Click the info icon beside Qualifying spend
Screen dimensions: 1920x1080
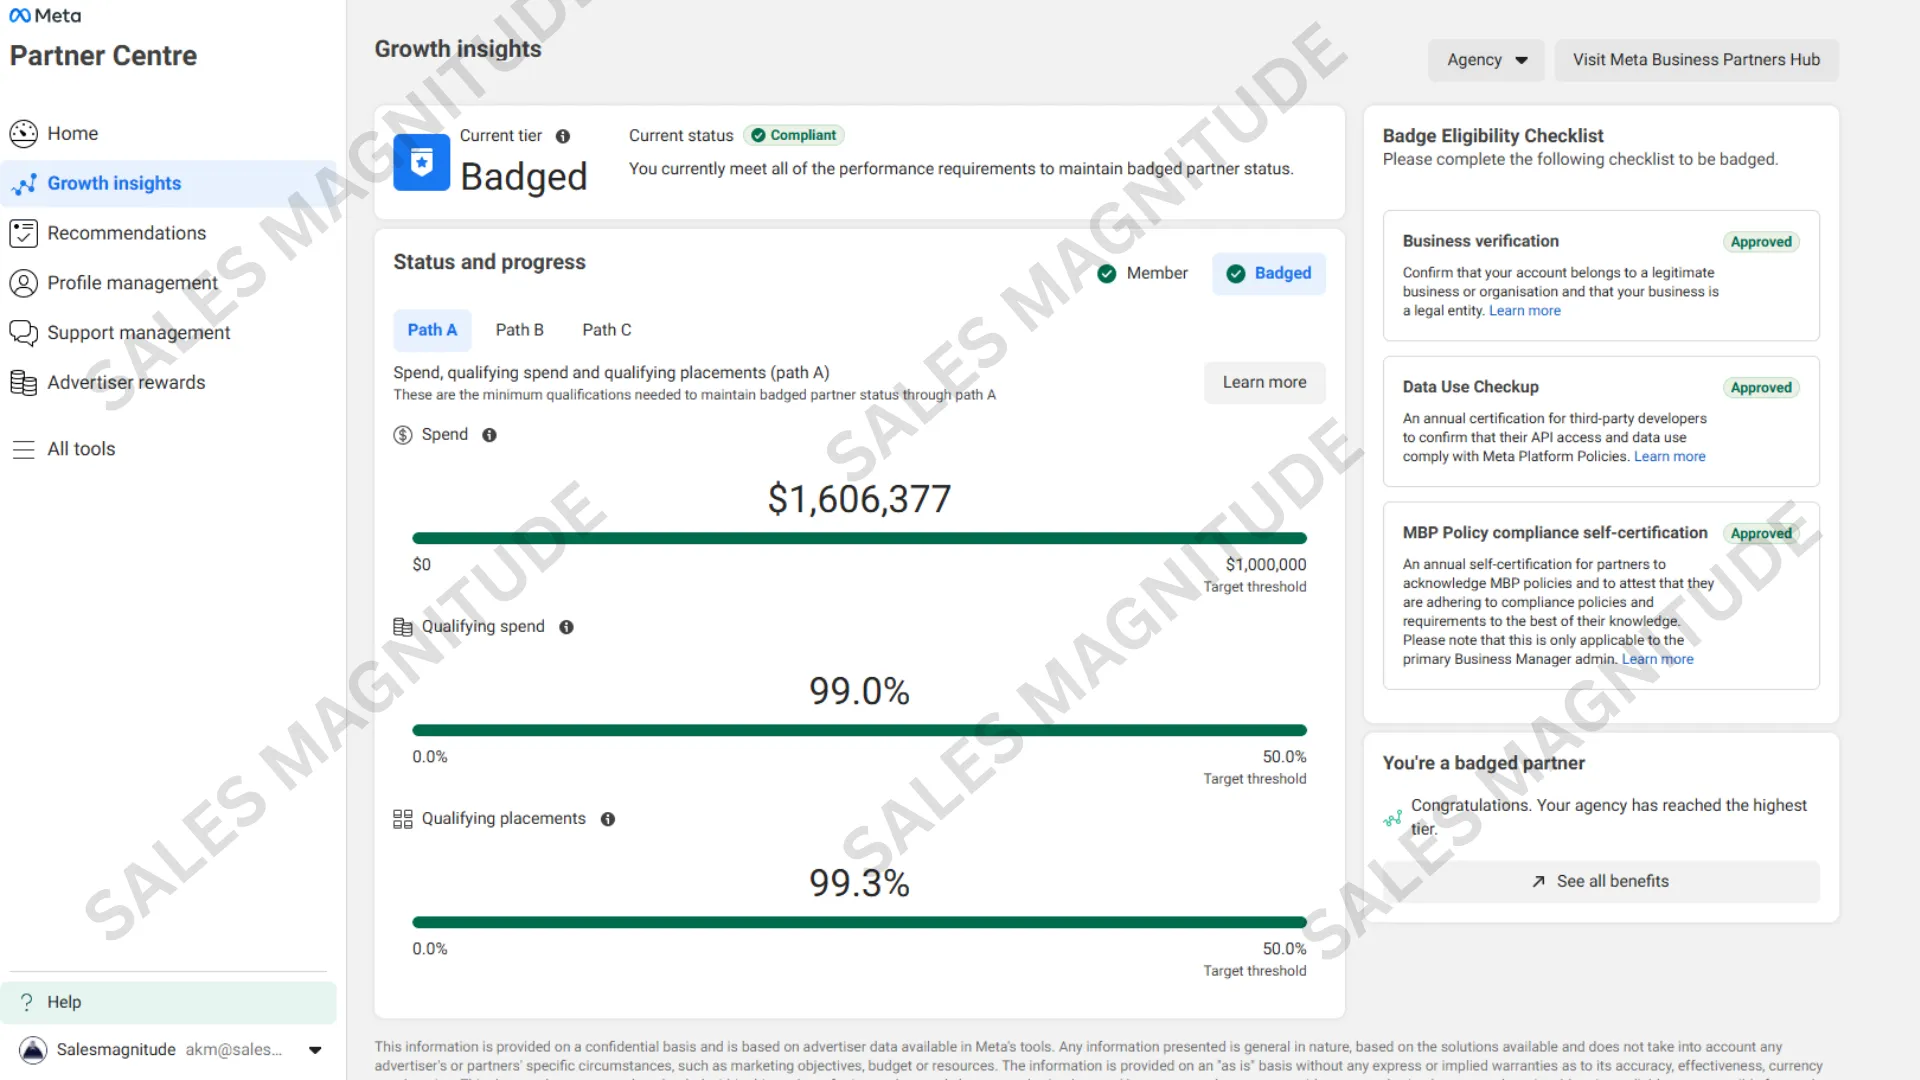(x=566, y=627)
